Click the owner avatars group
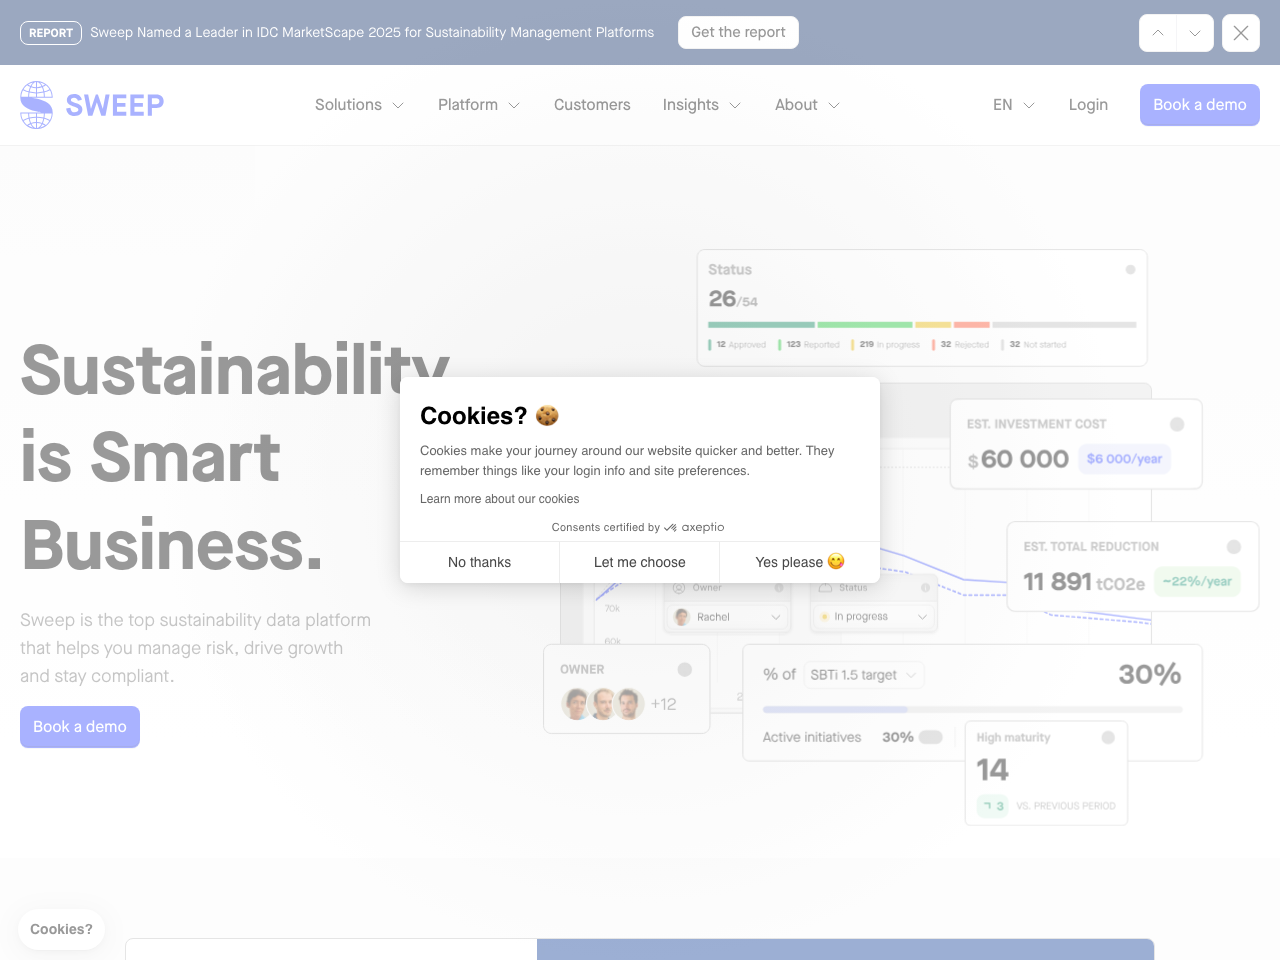This screenshot has width=1280, height=960. (603, 704)
